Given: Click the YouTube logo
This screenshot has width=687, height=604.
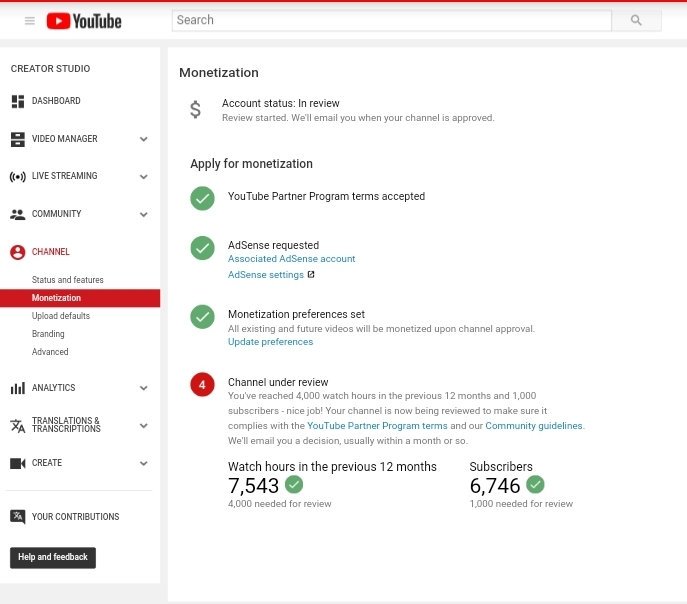Looking at the screenshot, I should 84,21.
